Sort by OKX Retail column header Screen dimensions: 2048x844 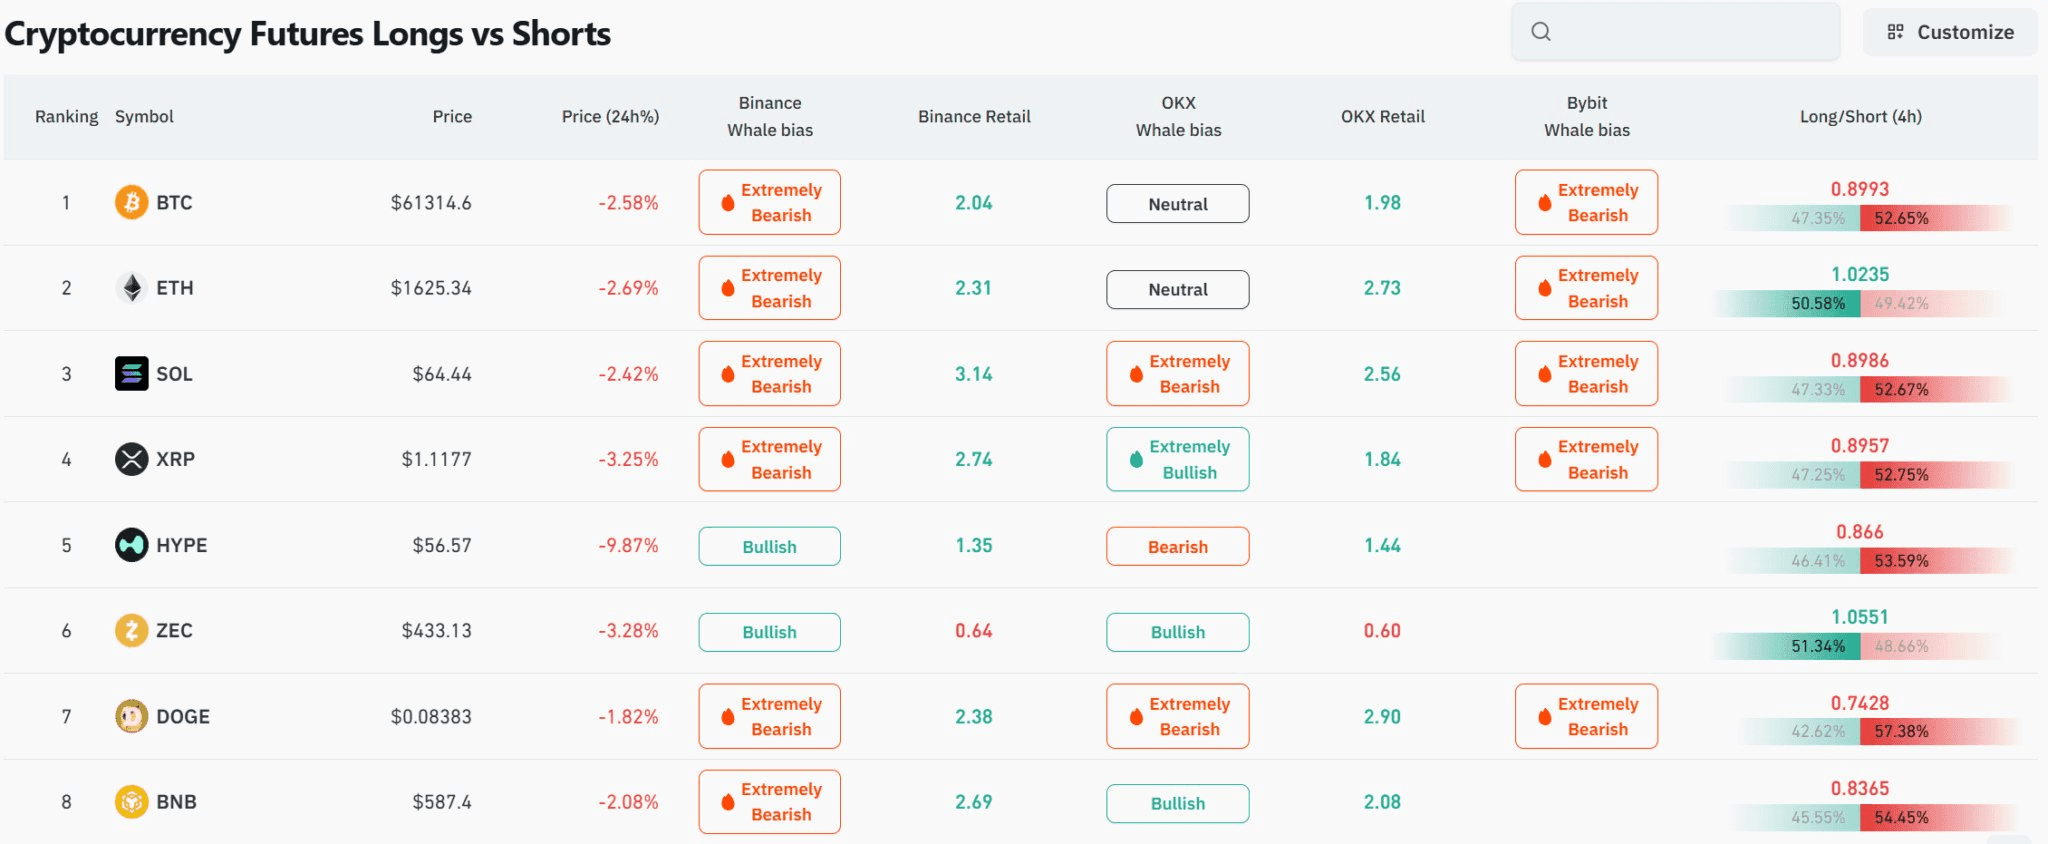point(1382,116)
